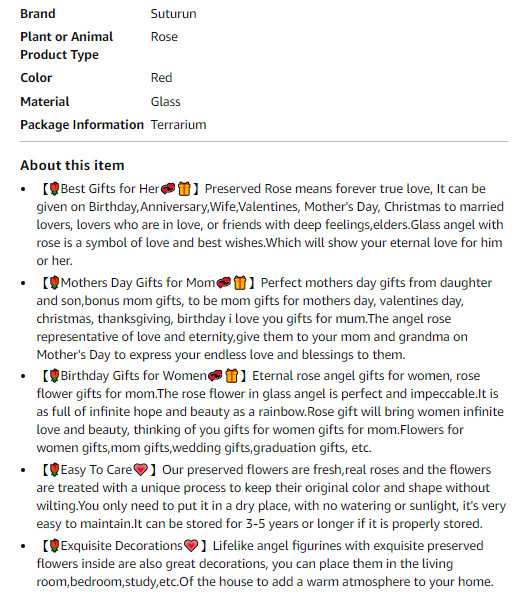Click the Color value Red
Screen dimensions: 518x601
point(161,78)
